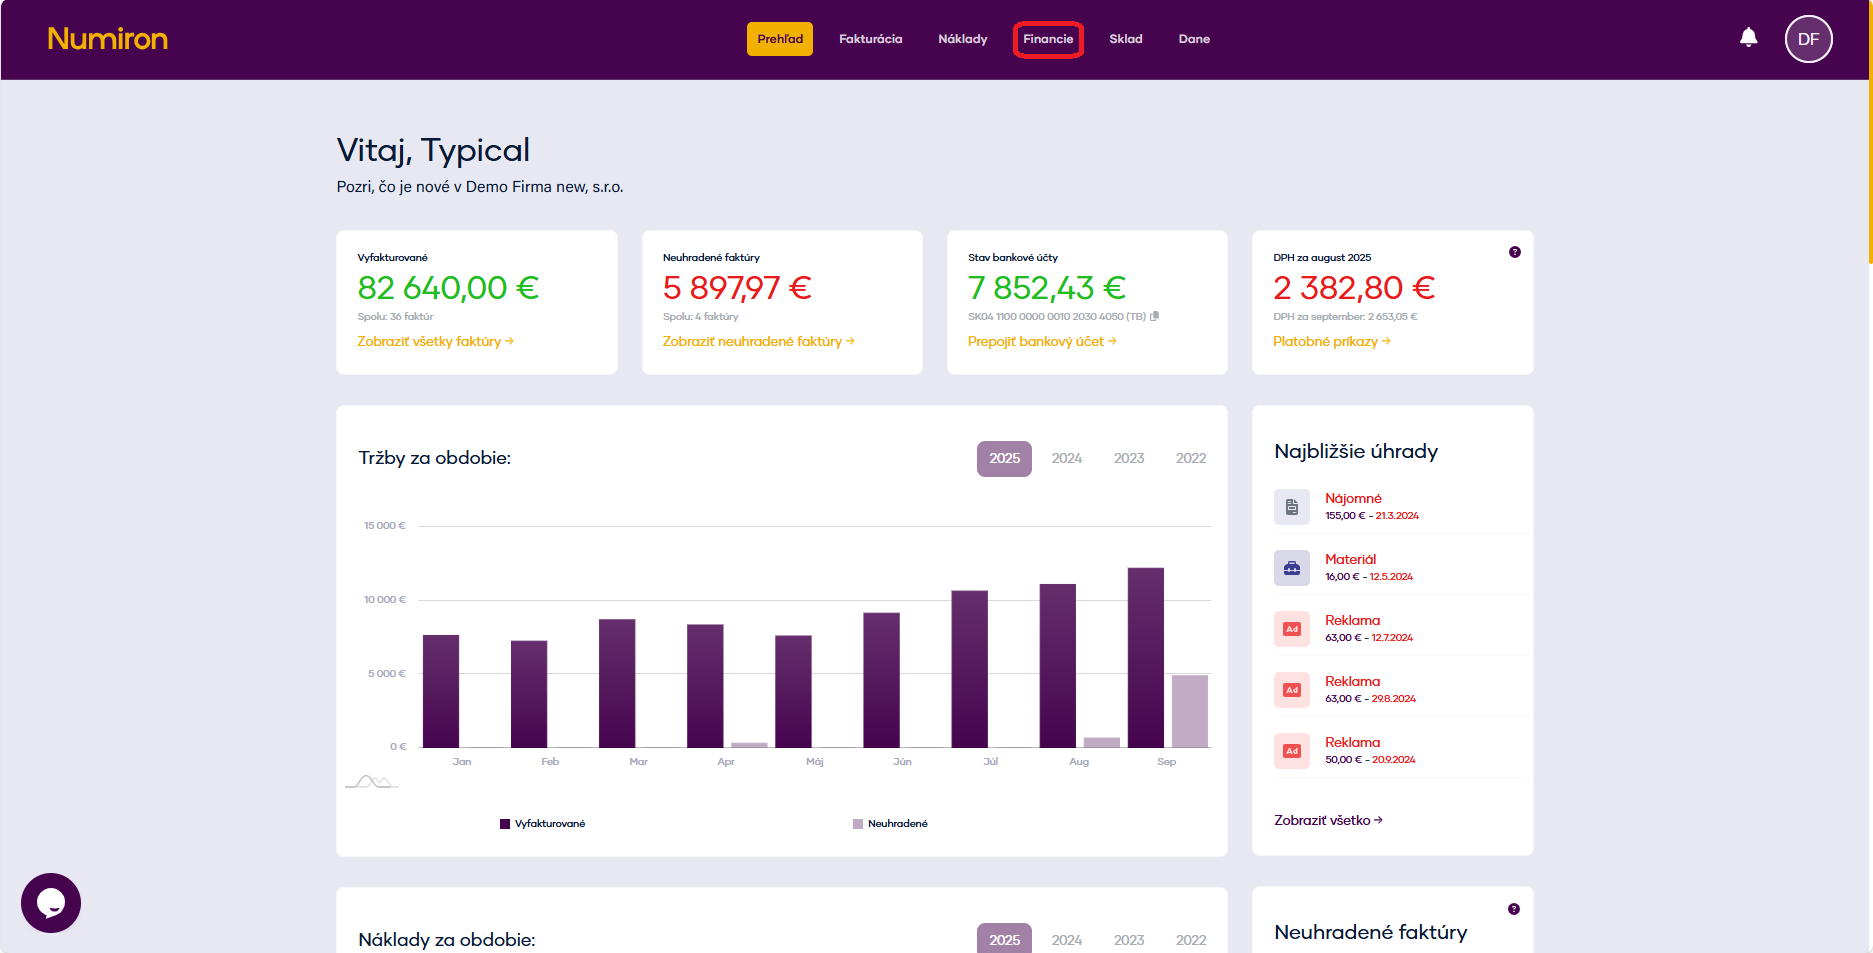Click the briefcase icon next to Materiál
Screen dimensions: 1873x953
coord(1291,568)
